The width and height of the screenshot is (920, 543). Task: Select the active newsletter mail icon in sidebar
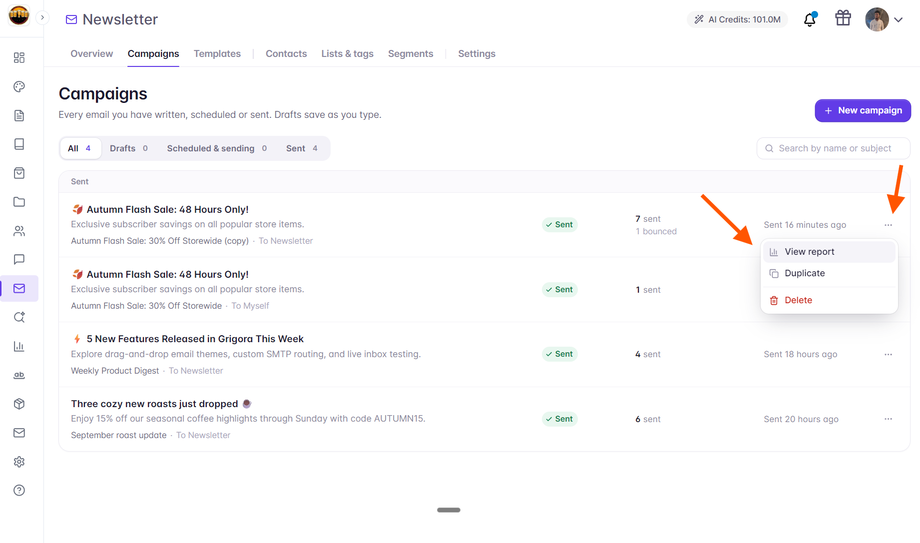(x=19, y=288)
